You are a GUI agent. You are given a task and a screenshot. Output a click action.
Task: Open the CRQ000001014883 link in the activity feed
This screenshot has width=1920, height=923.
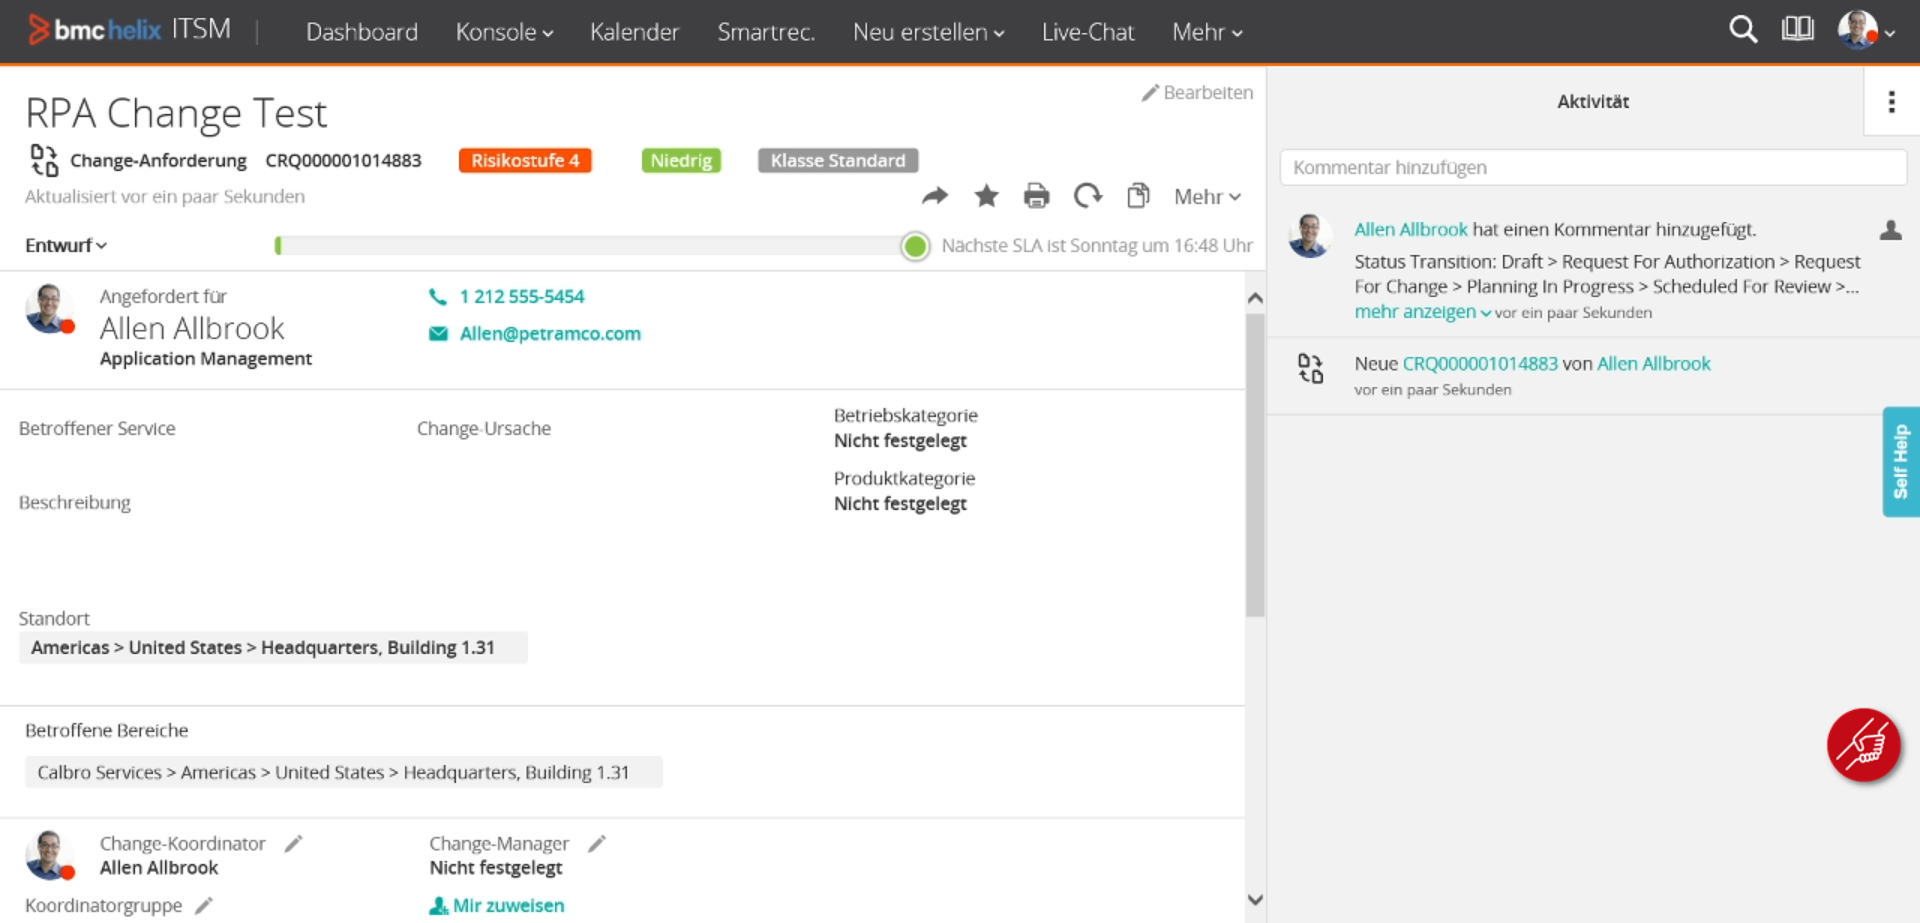(x=1480, y=364)
